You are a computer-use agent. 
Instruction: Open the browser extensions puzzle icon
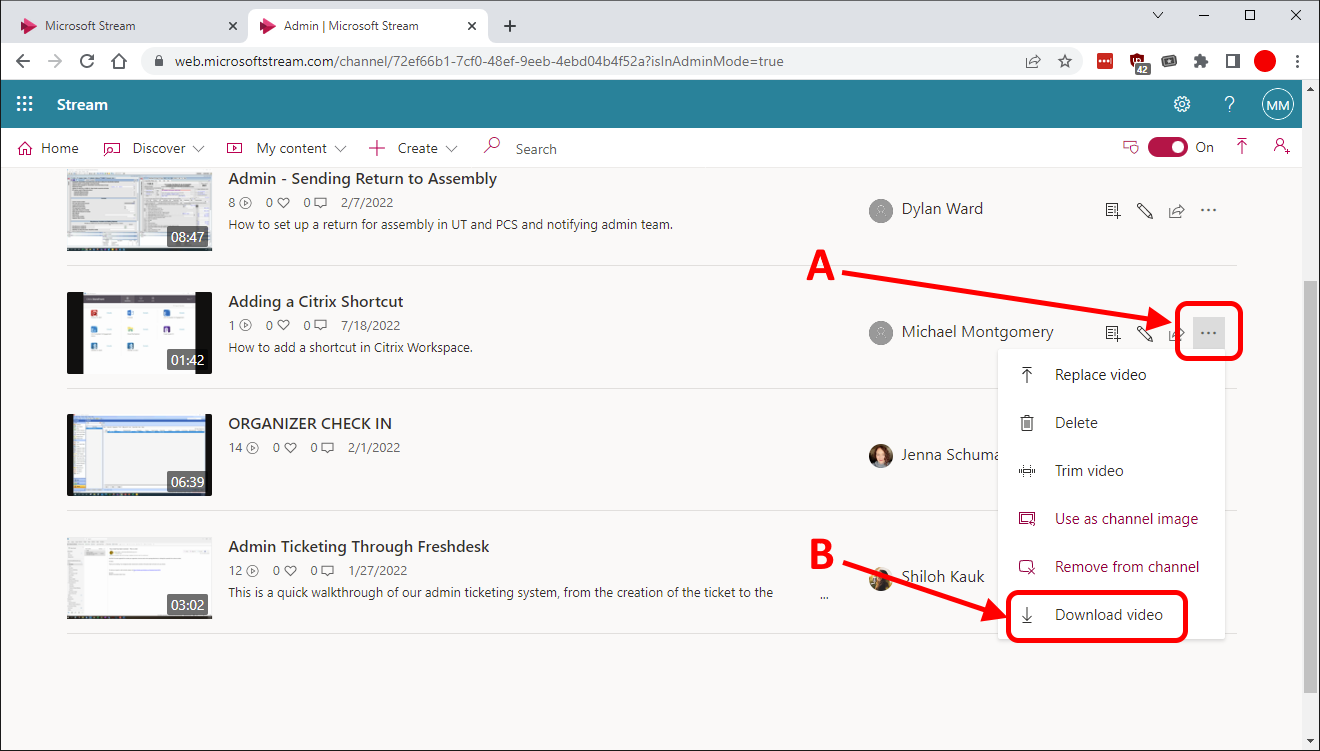pyautogui.click(x=1201, y=61)
